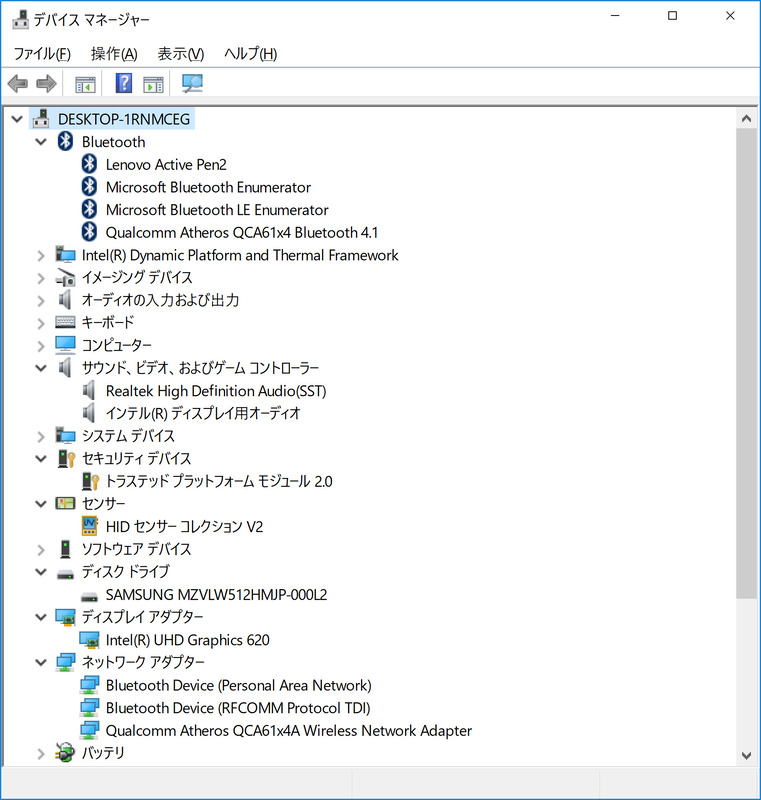The image size is (761, 800).
Task: Open the 操作(A) menu
Action: (114, 54)
